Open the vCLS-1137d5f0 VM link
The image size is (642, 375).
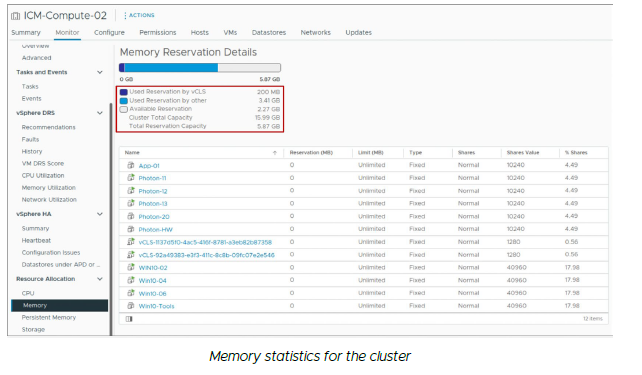click(x=205, y=242)
